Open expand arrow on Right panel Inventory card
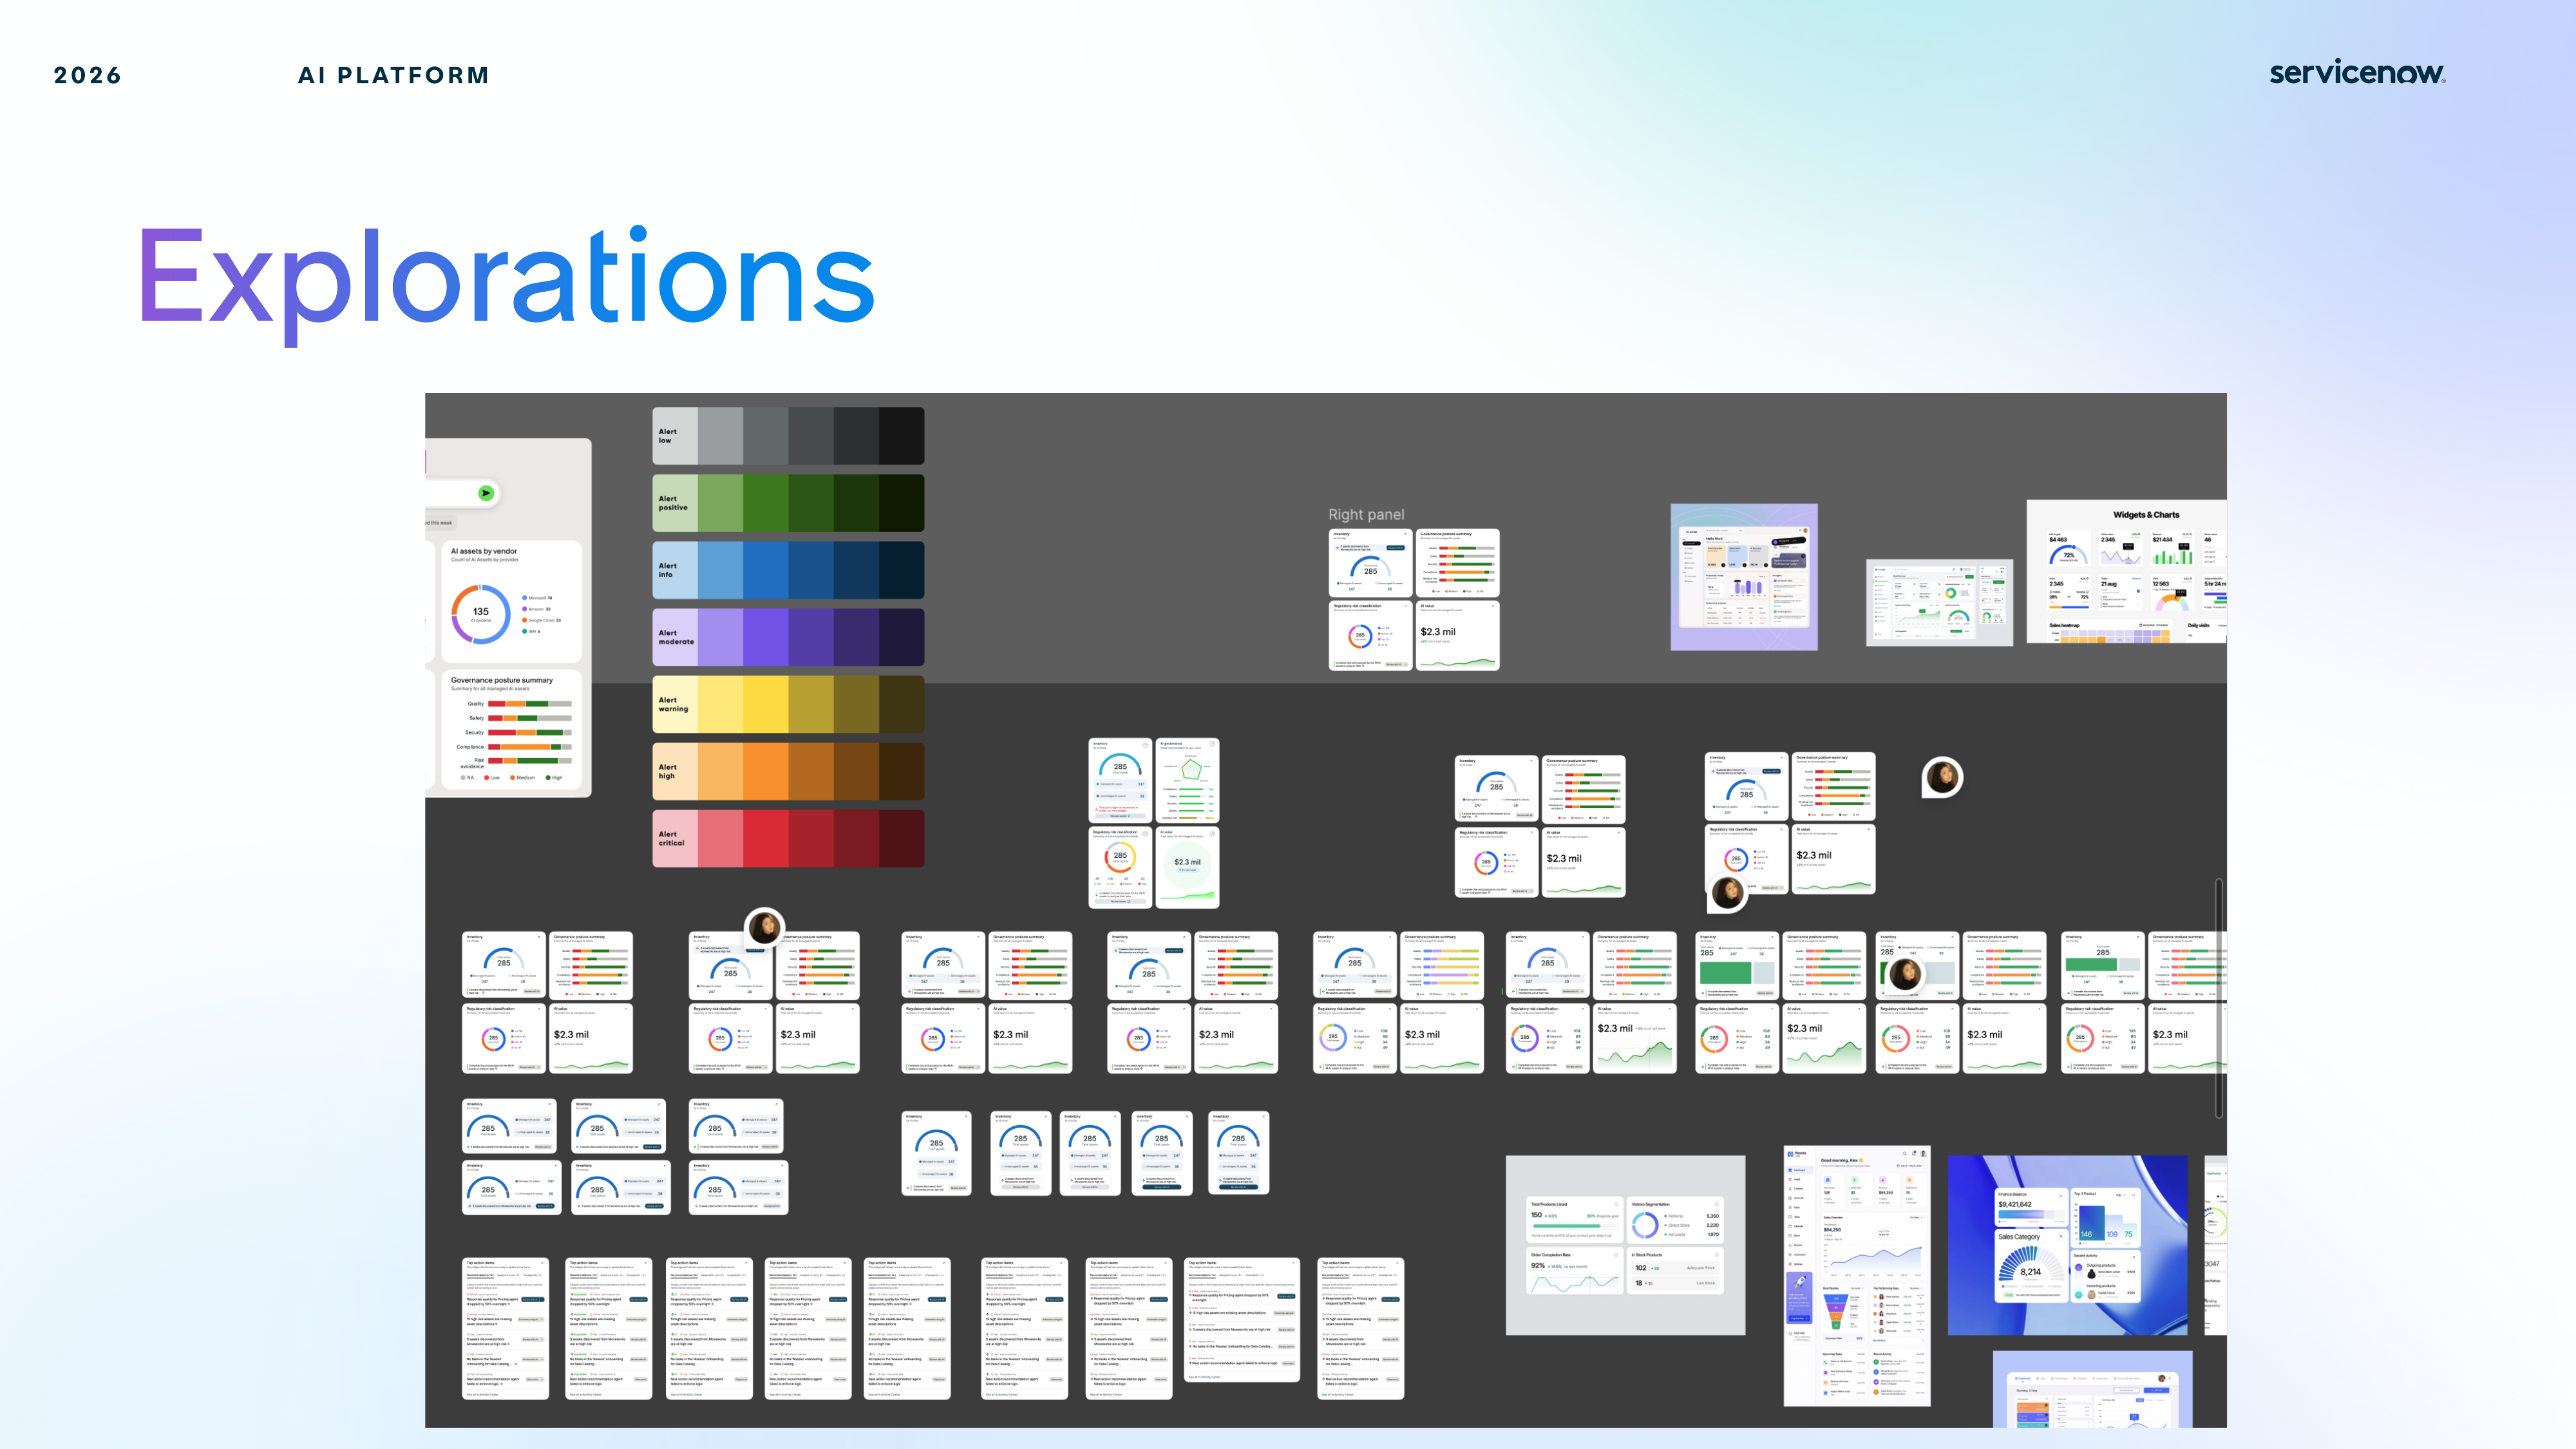This screenshot has width=2576, height=1449. (1405, 534)
